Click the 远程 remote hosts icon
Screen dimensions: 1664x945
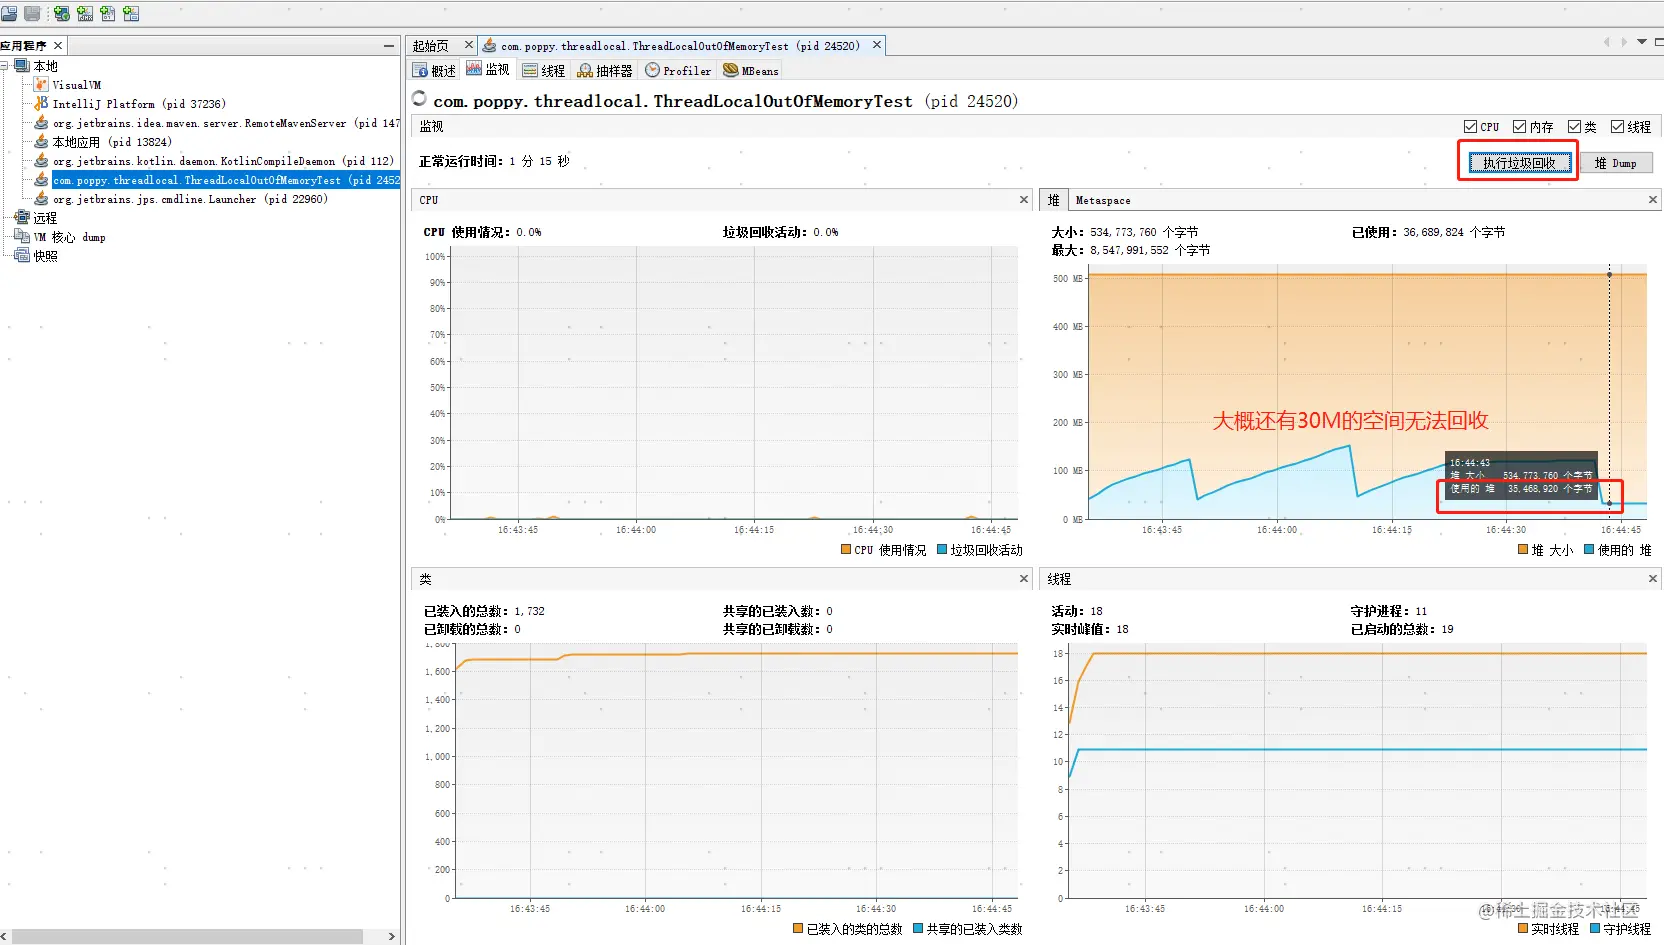[22, 217]
